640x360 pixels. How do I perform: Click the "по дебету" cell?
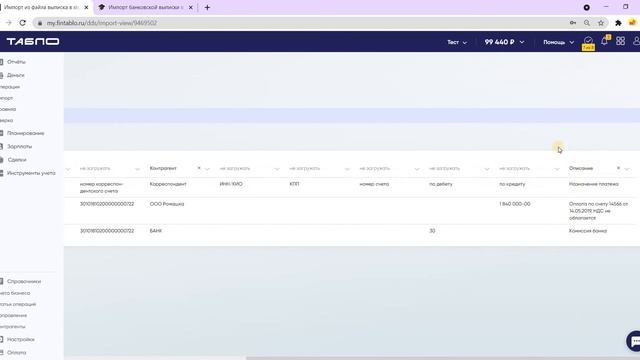[441, 184]
